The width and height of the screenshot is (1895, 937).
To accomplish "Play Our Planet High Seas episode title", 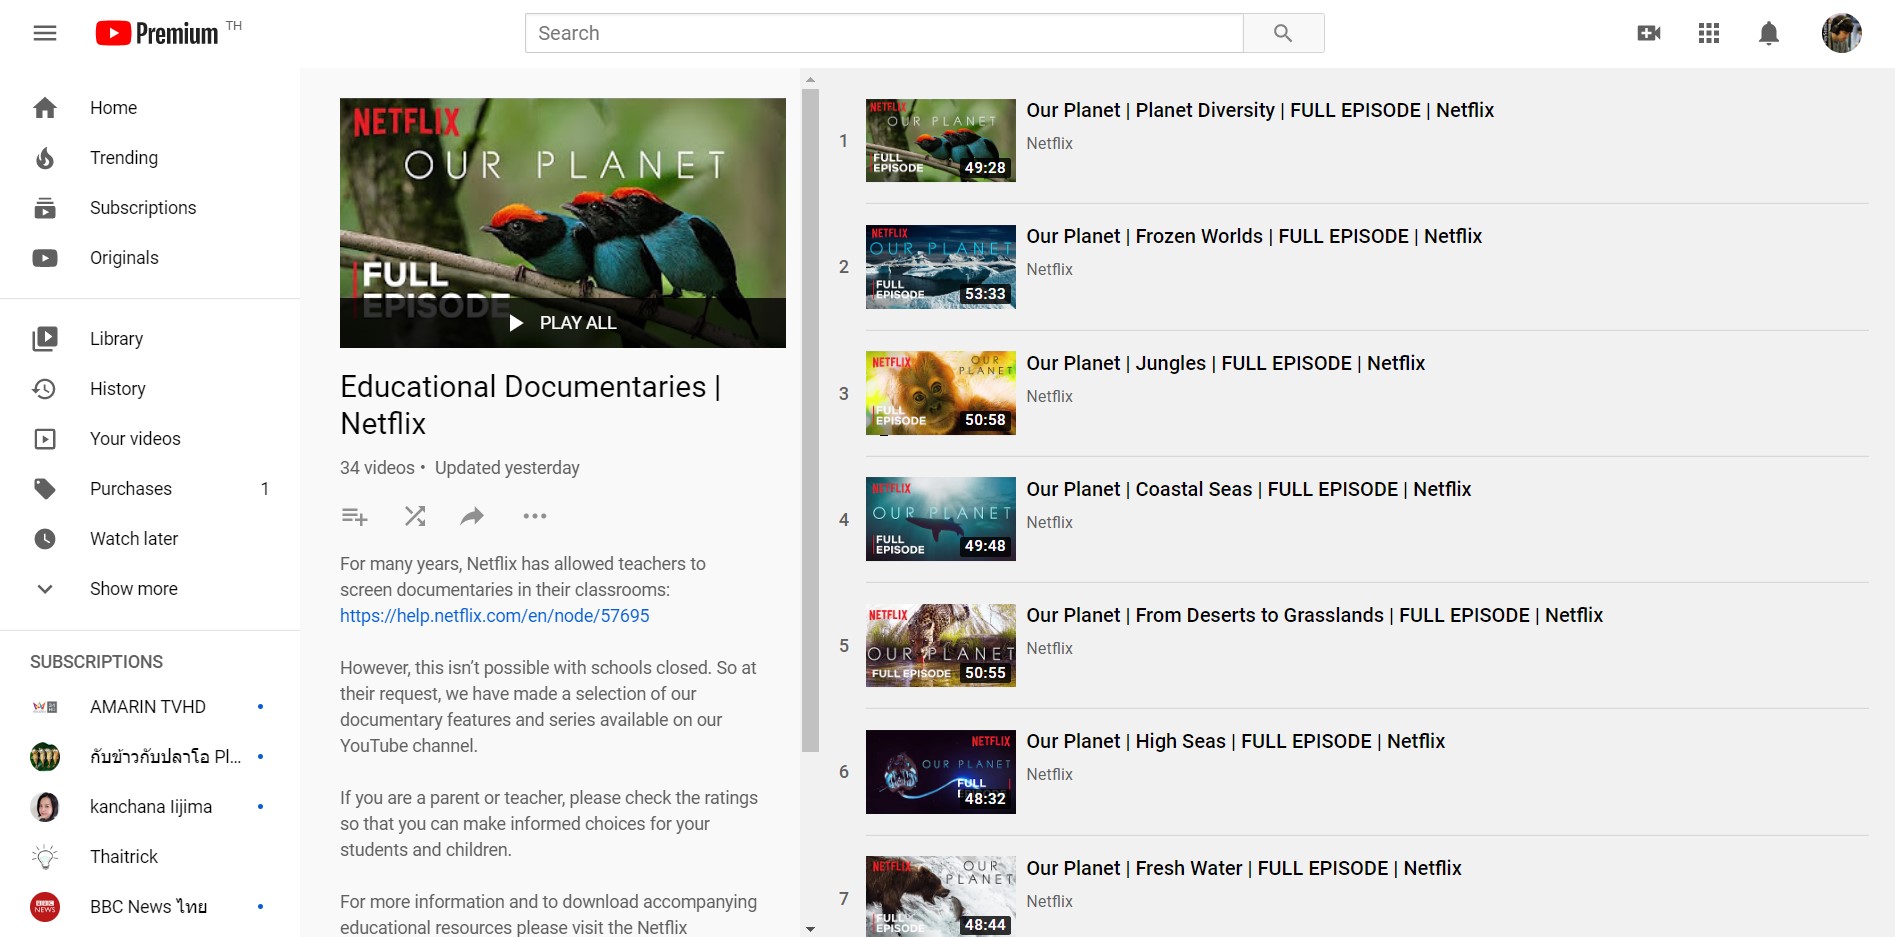I will point(1235,741).
